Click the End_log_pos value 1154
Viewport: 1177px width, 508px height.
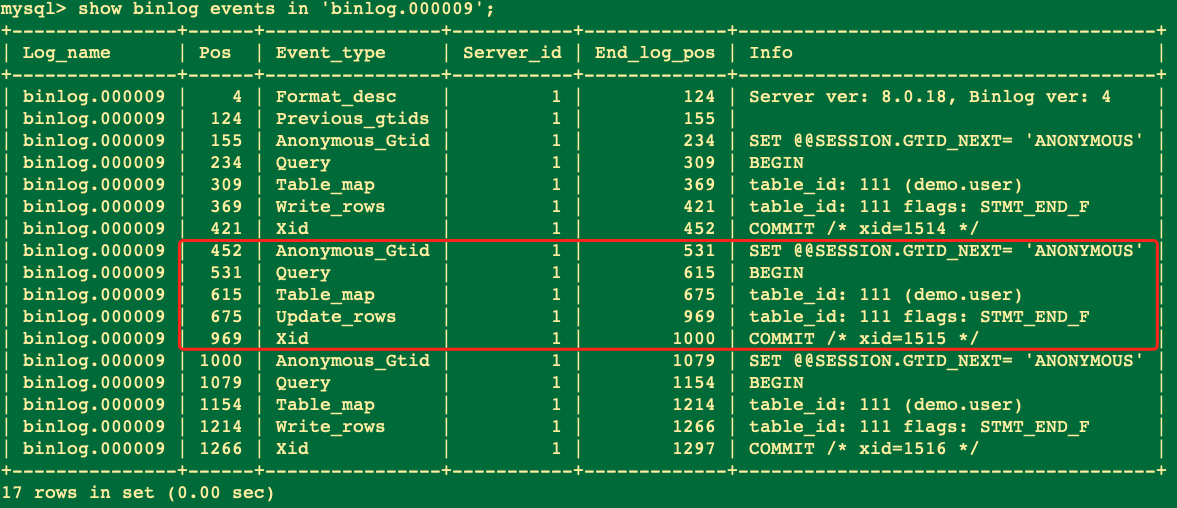tap(694, 383)
